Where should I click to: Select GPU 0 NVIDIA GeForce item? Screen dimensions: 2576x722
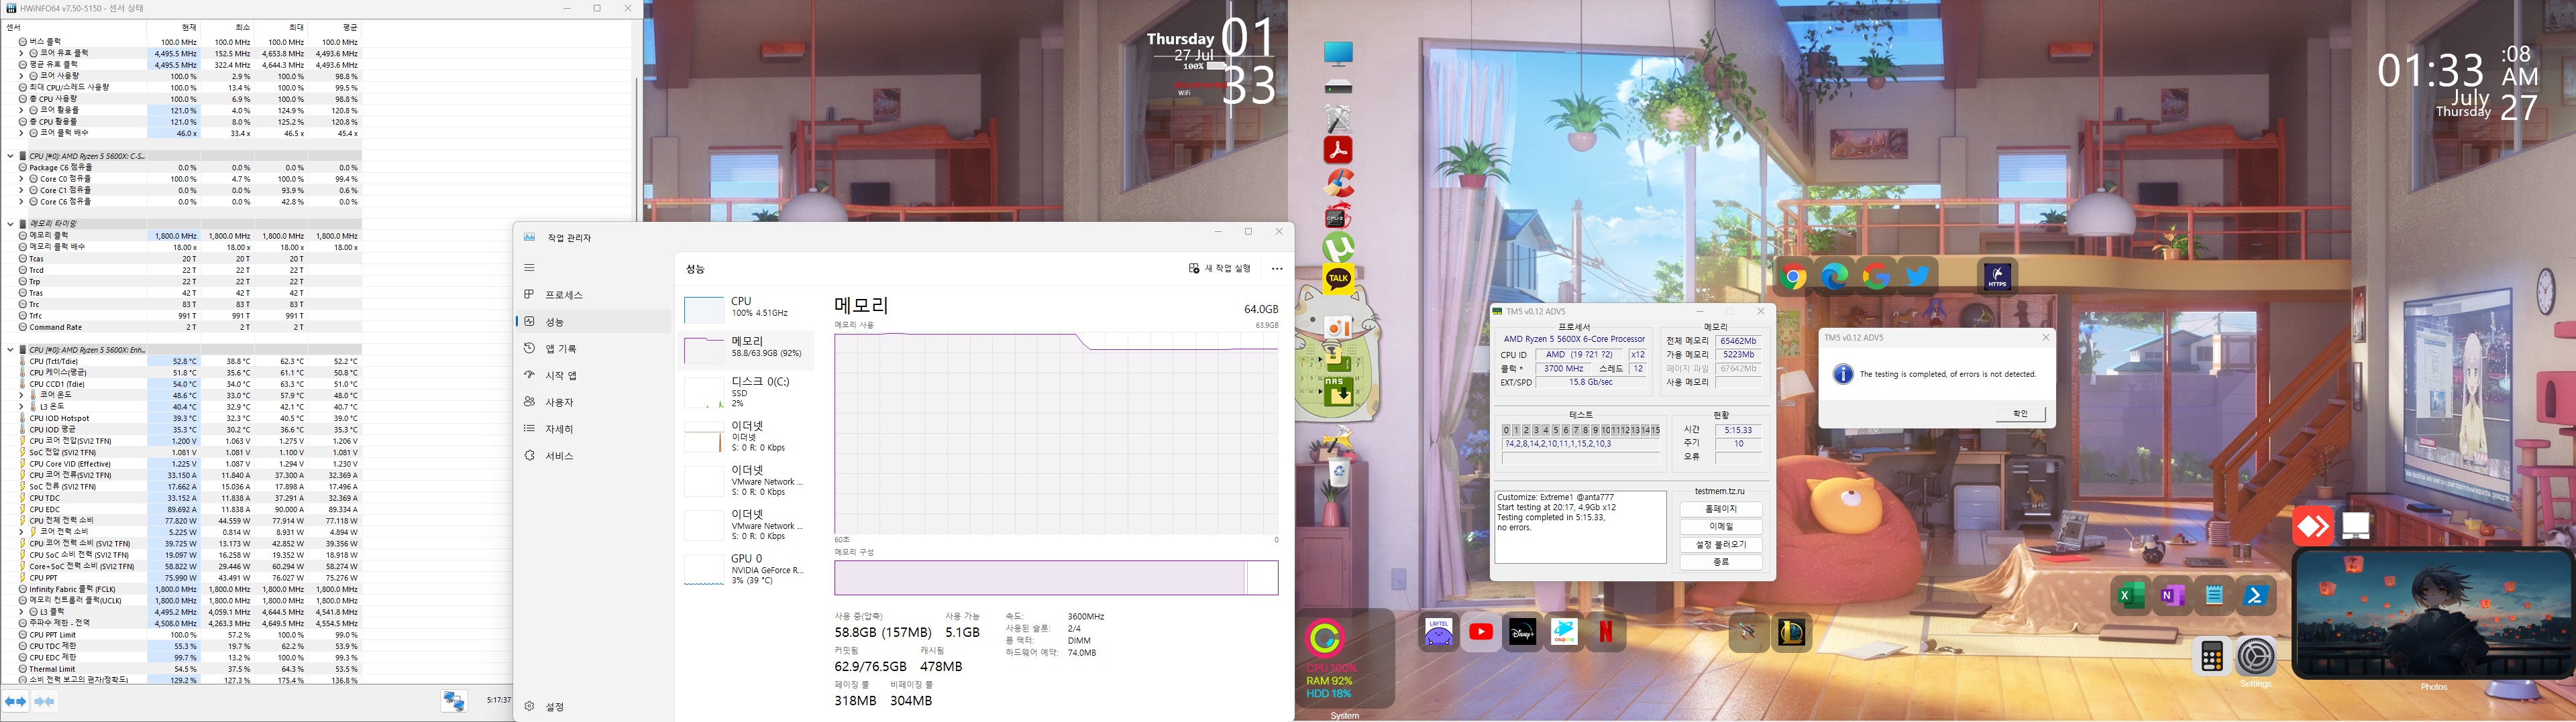(x=746, y=569)
